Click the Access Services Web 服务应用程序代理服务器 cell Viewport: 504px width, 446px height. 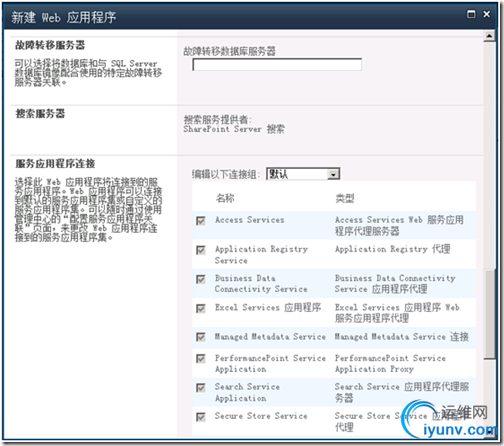pos(399,225)
